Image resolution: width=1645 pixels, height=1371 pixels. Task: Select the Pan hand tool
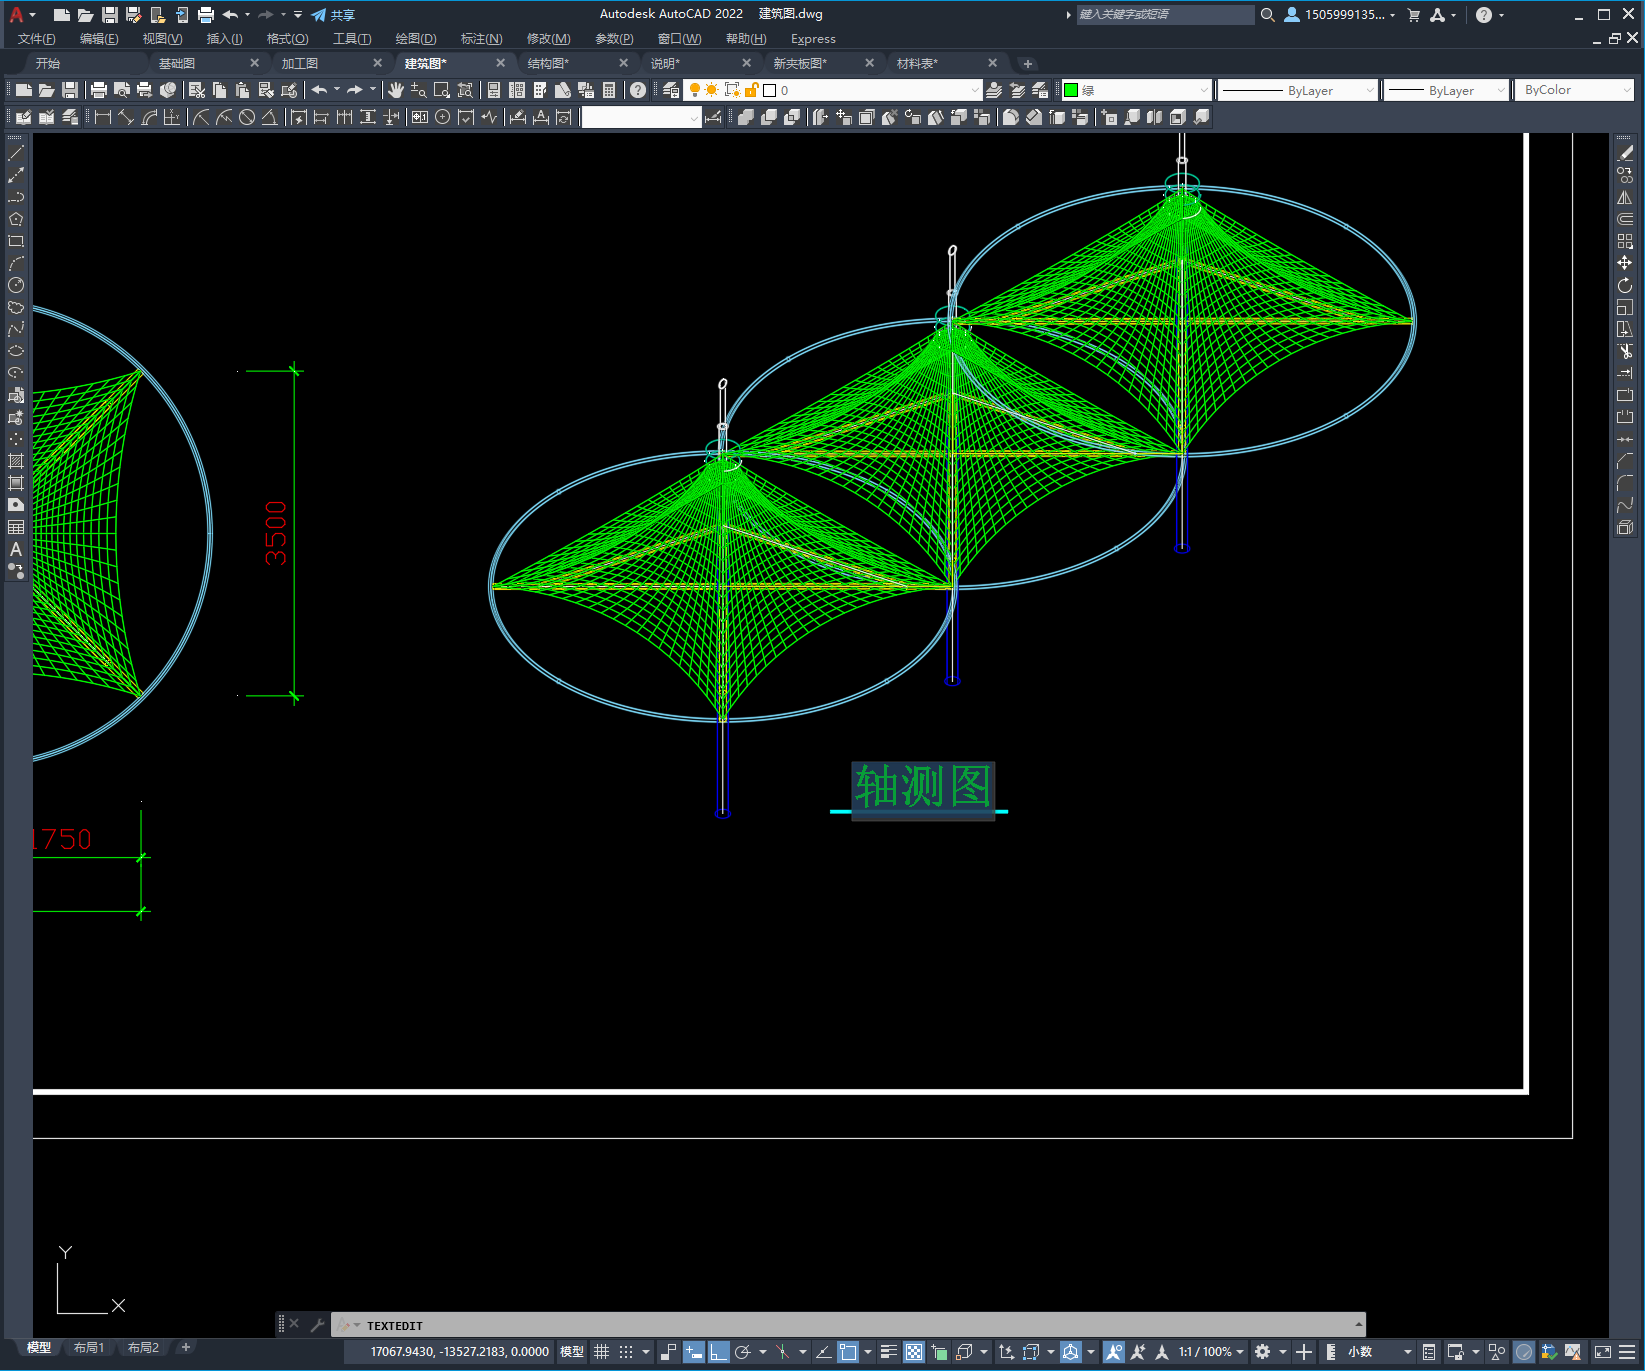[396, 90]
